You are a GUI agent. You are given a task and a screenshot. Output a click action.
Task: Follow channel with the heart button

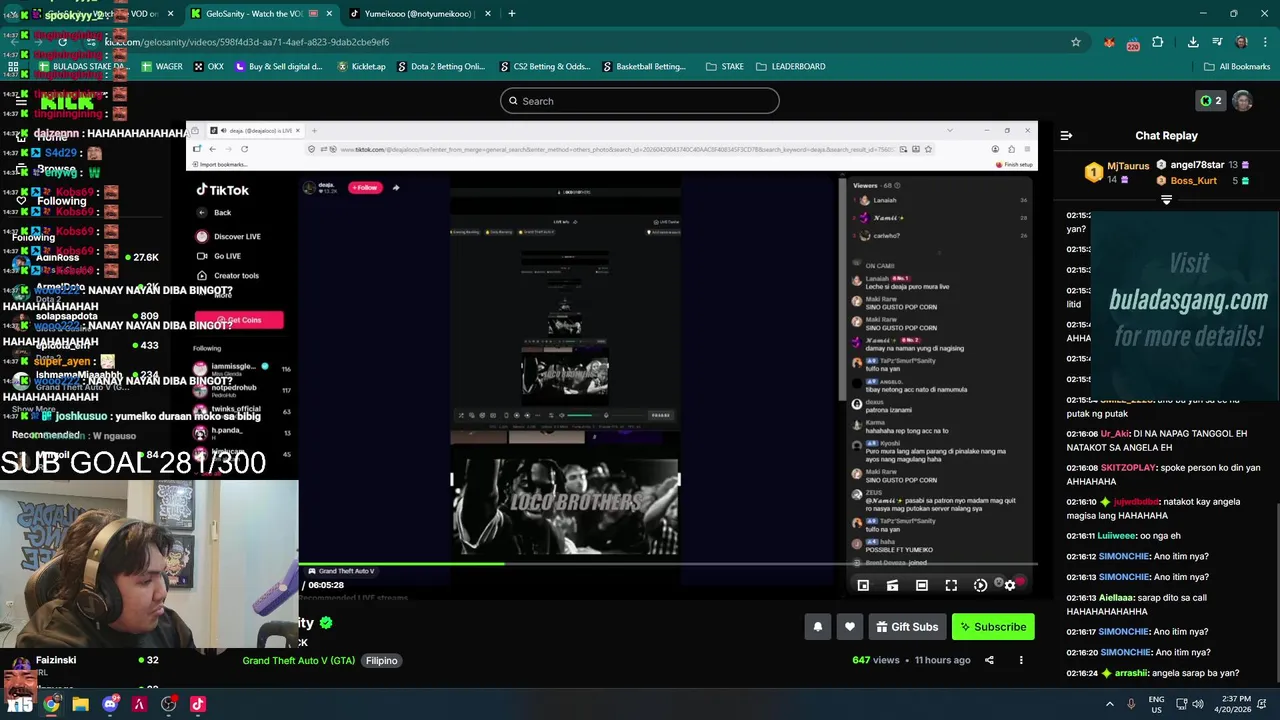pyautogui.click(x=850, y=627)
